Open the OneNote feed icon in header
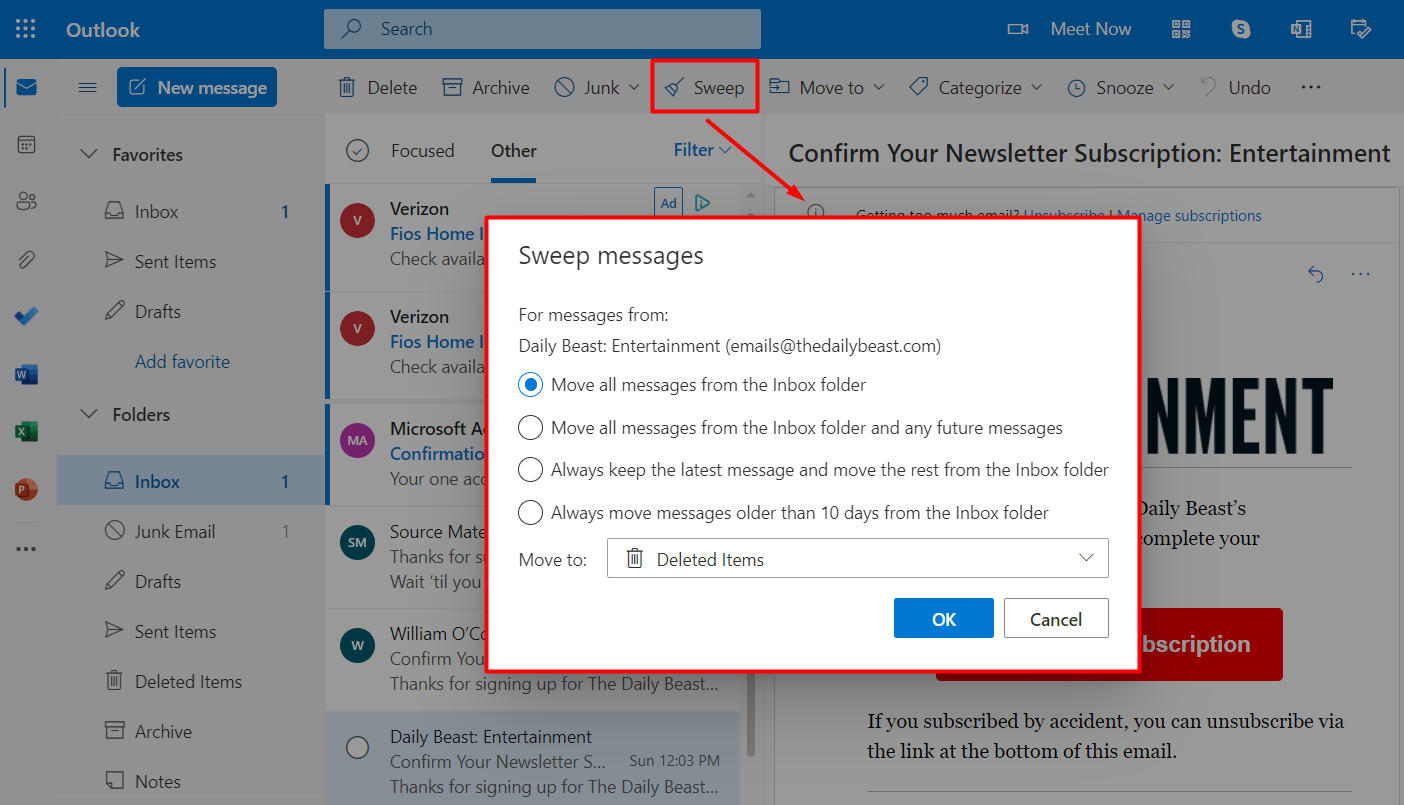 coord(1301,29)
